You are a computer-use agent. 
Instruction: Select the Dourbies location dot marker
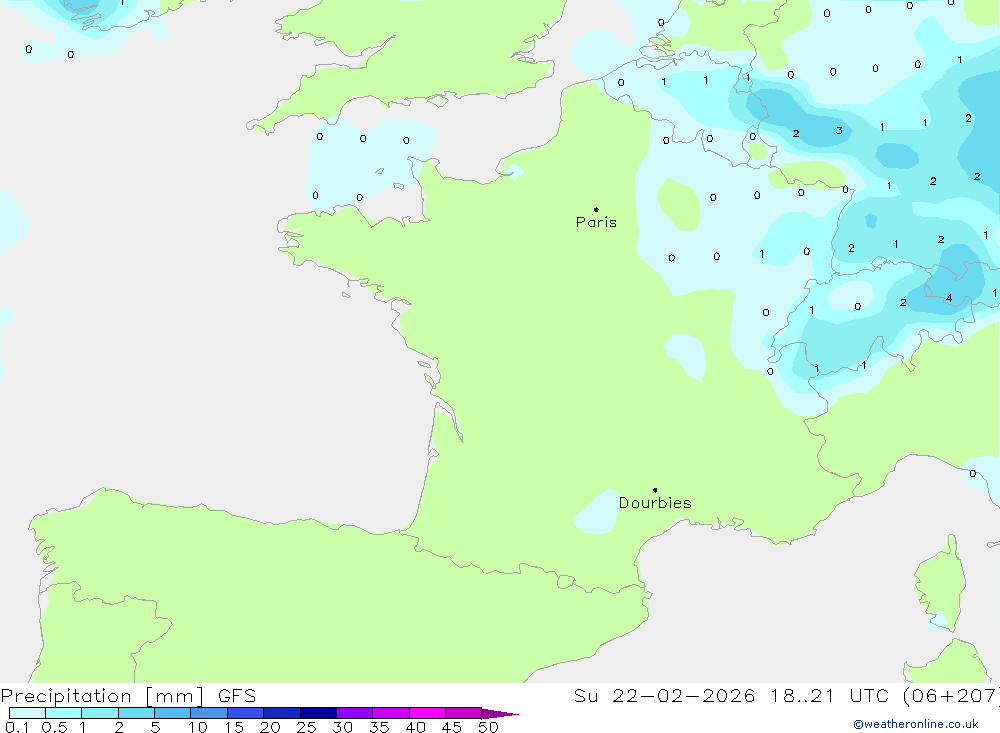click(655, 490)
